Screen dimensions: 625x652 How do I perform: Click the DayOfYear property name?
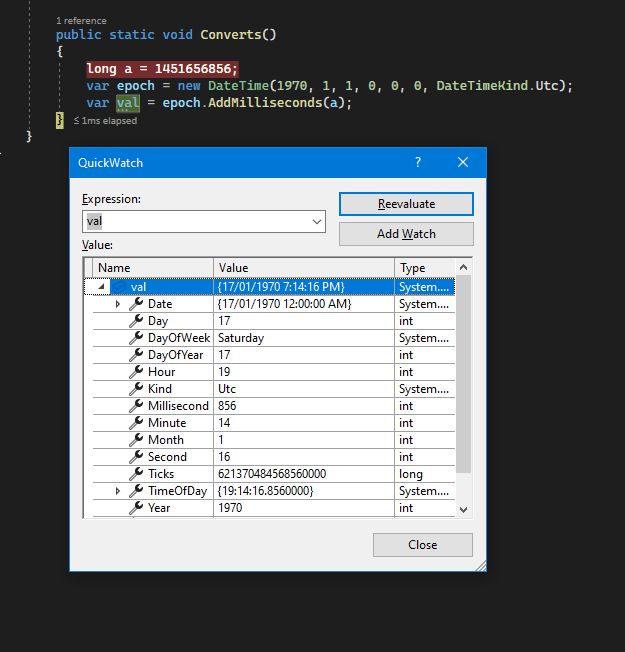[175, 355]
